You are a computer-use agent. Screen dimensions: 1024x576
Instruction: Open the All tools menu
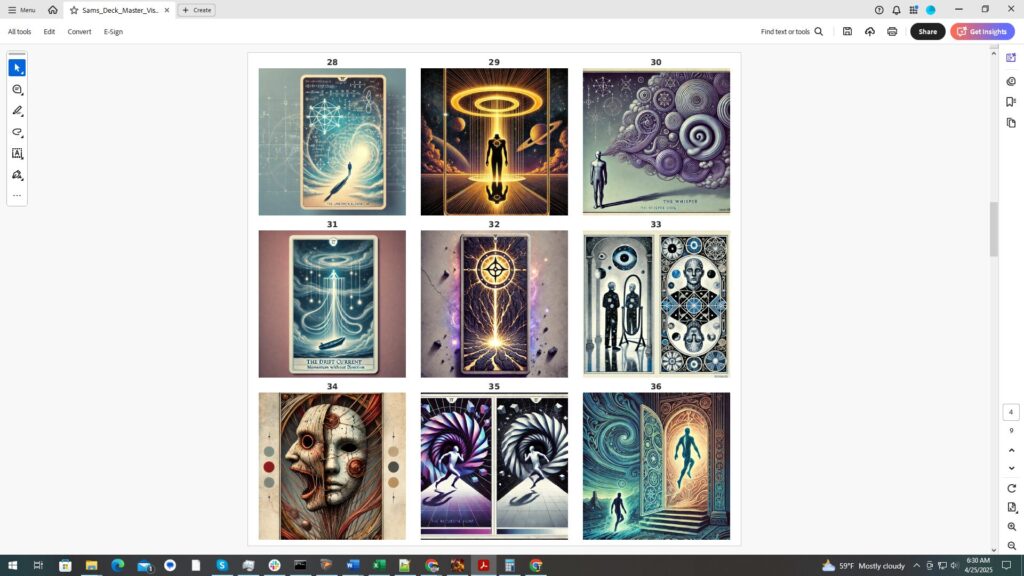19,32
